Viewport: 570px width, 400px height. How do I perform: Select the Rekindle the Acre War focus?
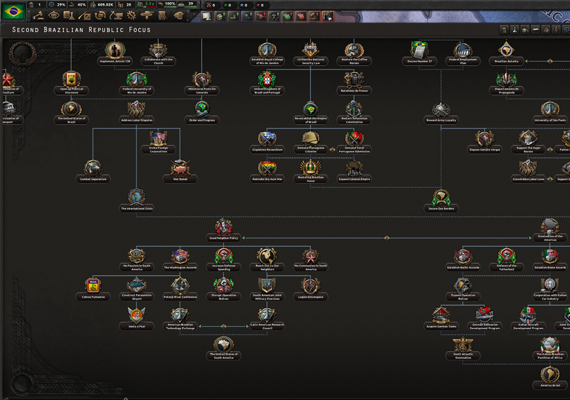[267, 172]
